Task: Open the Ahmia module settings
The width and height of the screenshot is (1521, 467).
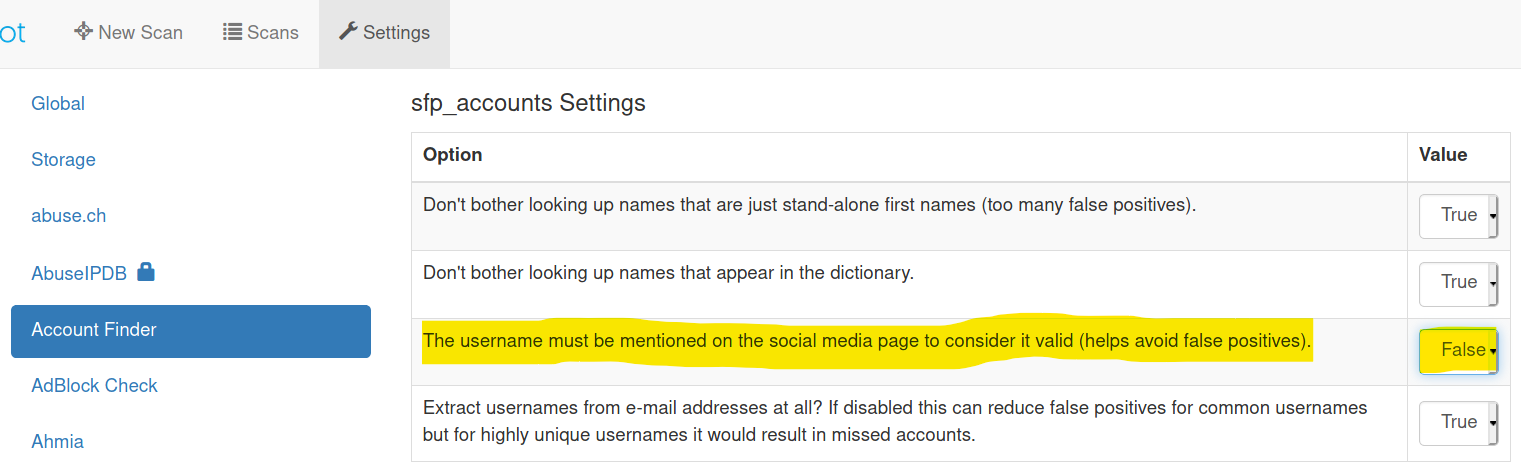Action: pos(57,442)
